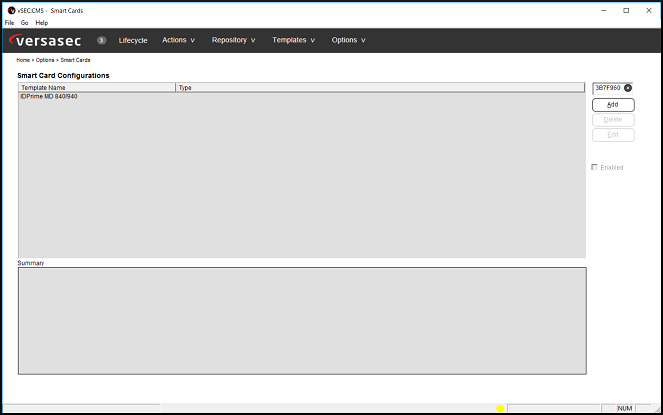Click the Versasec logo
This screenshot has height=415, width=663.
(x=45, y=40)
